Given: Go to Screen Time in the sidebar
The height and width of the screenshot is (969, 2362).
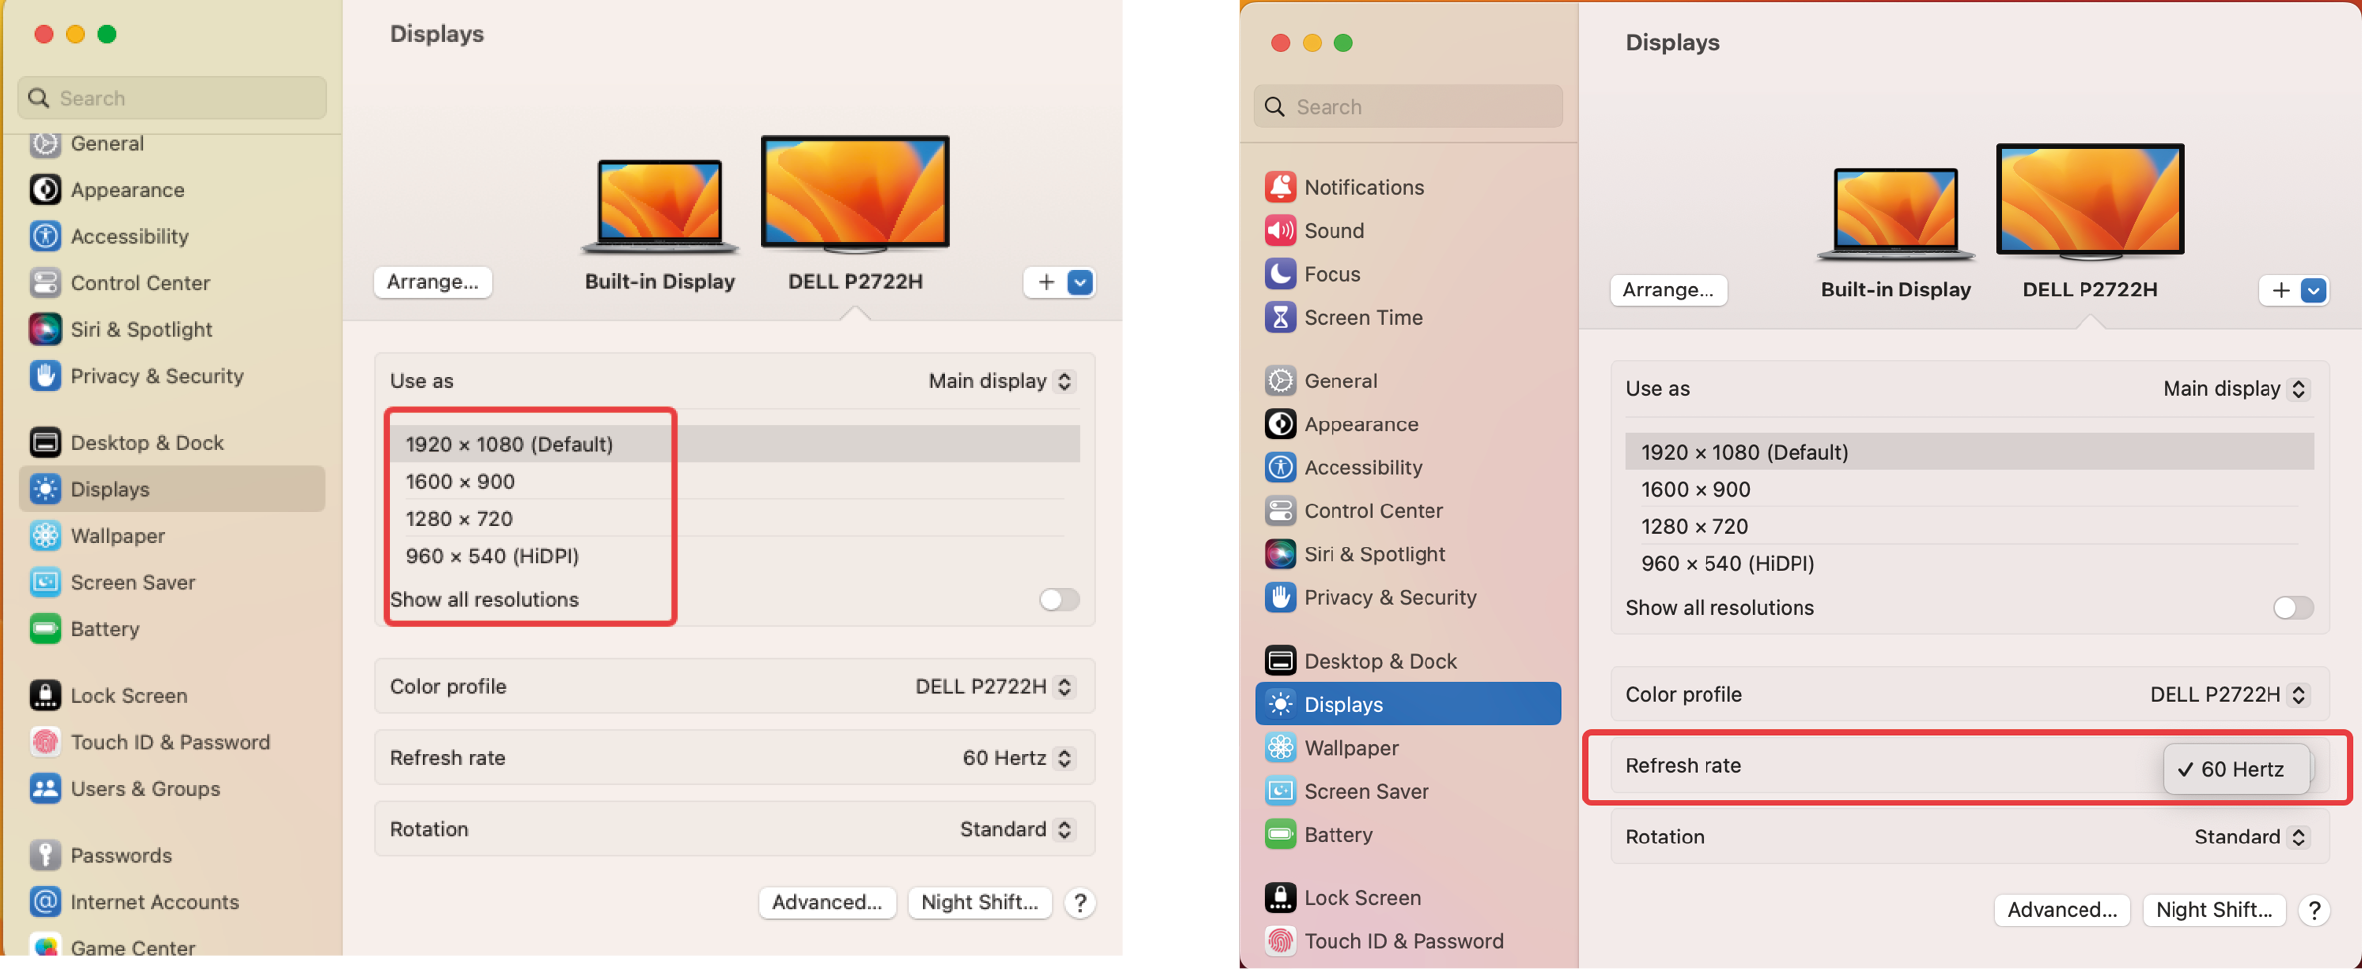Looking at the screenshot, I should (x=1362, y=317).
